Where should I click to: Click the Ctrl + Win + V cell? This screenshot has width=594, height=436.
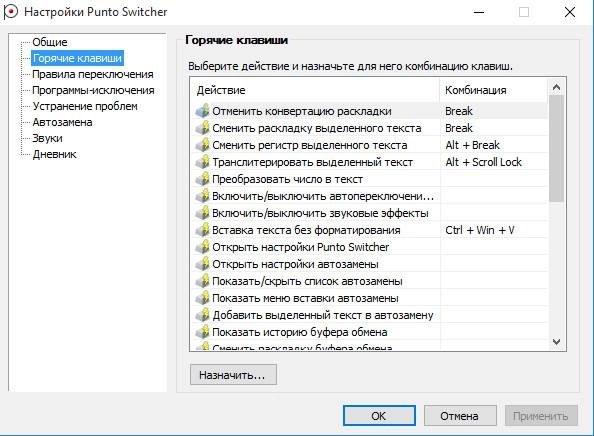click(494, 230)
